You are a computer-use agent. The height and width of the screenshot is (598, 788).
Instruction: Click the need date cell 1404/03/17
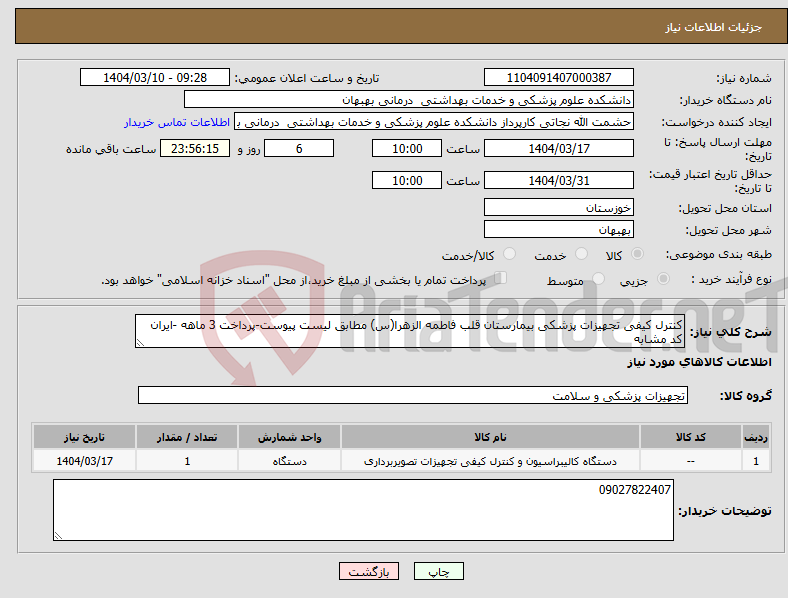point(84,461)
